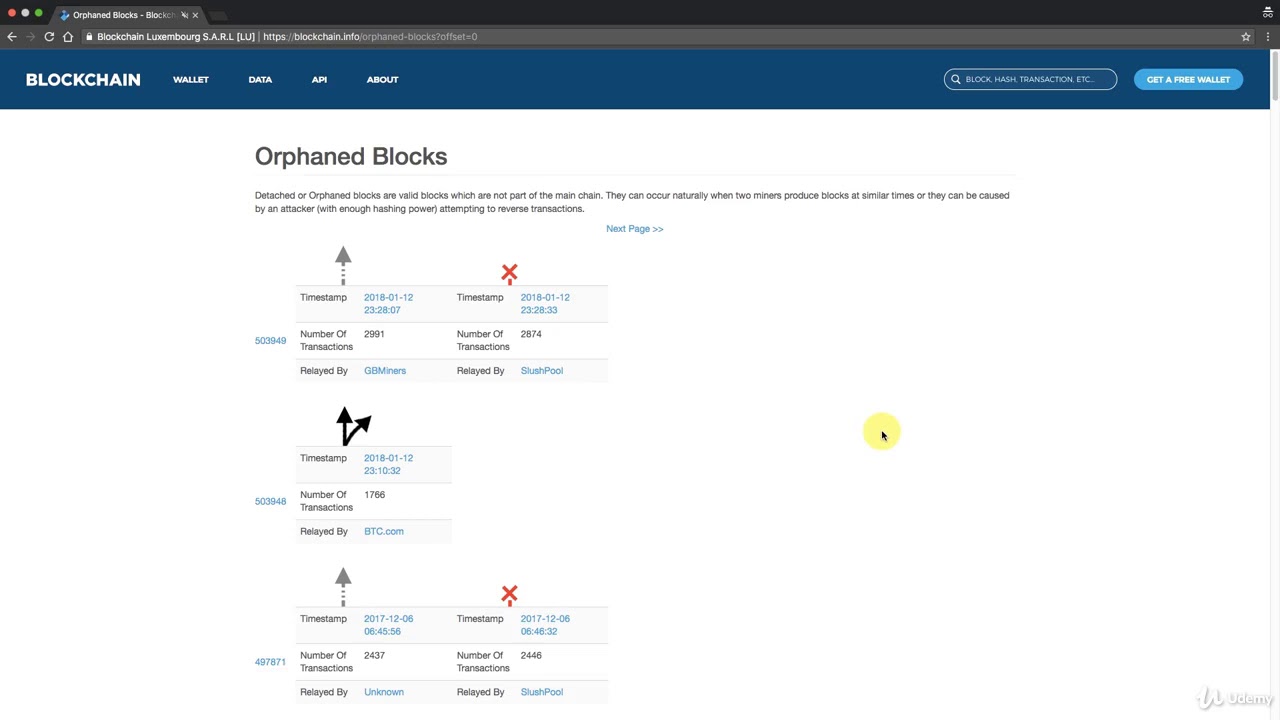The height and width of the screenshot is (720, 1280).
Task: Click the Orphaned Blocks heading
Action: point(351,156)
